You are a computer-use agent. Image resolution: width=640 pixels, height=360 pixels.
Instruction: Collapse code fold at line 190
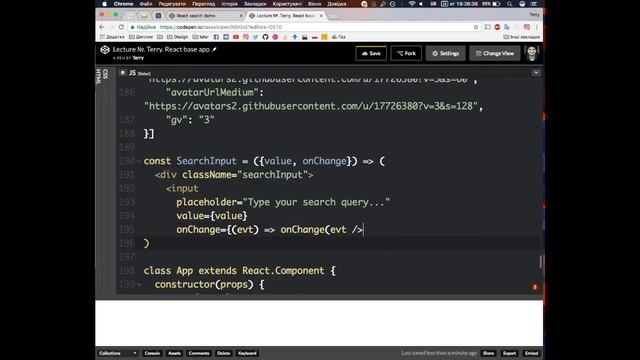click(x=139, y=161)
